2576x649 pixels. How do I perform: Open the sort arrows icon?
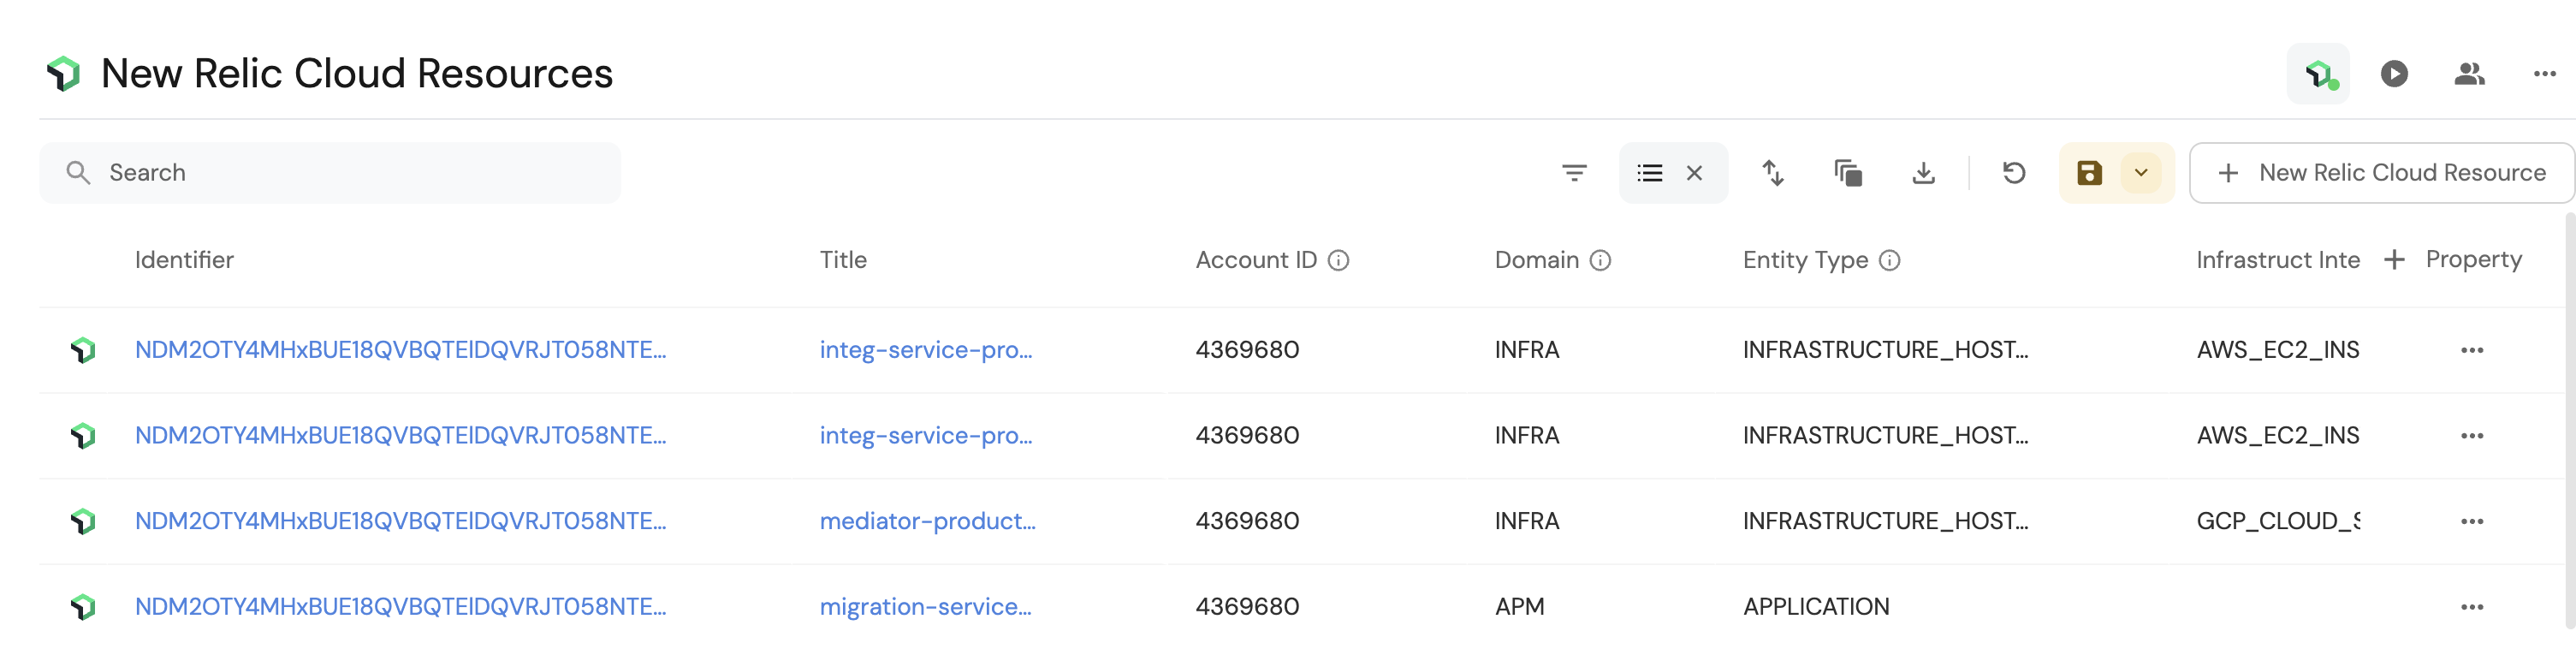1772,173
